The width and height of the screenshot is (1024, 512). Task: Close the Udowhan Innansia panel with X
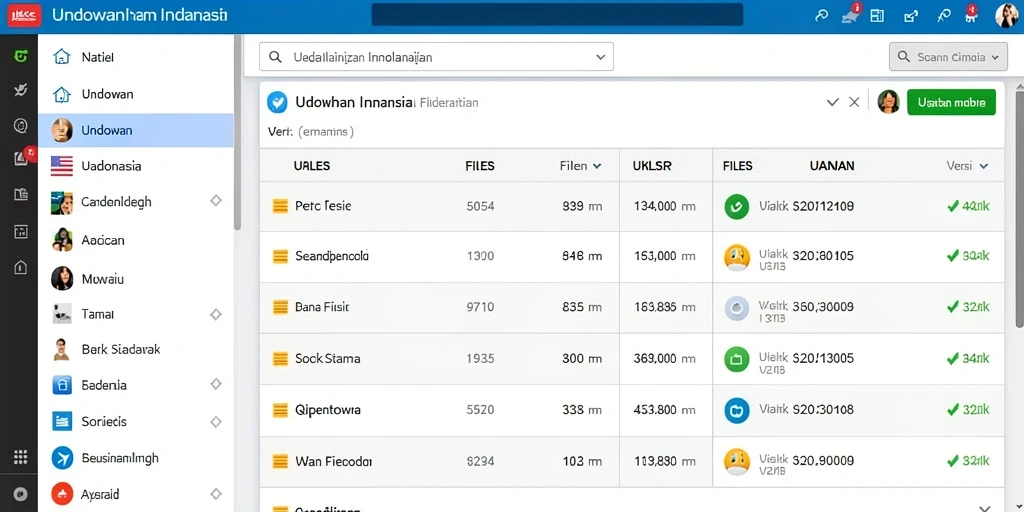(x=854, y=102)
